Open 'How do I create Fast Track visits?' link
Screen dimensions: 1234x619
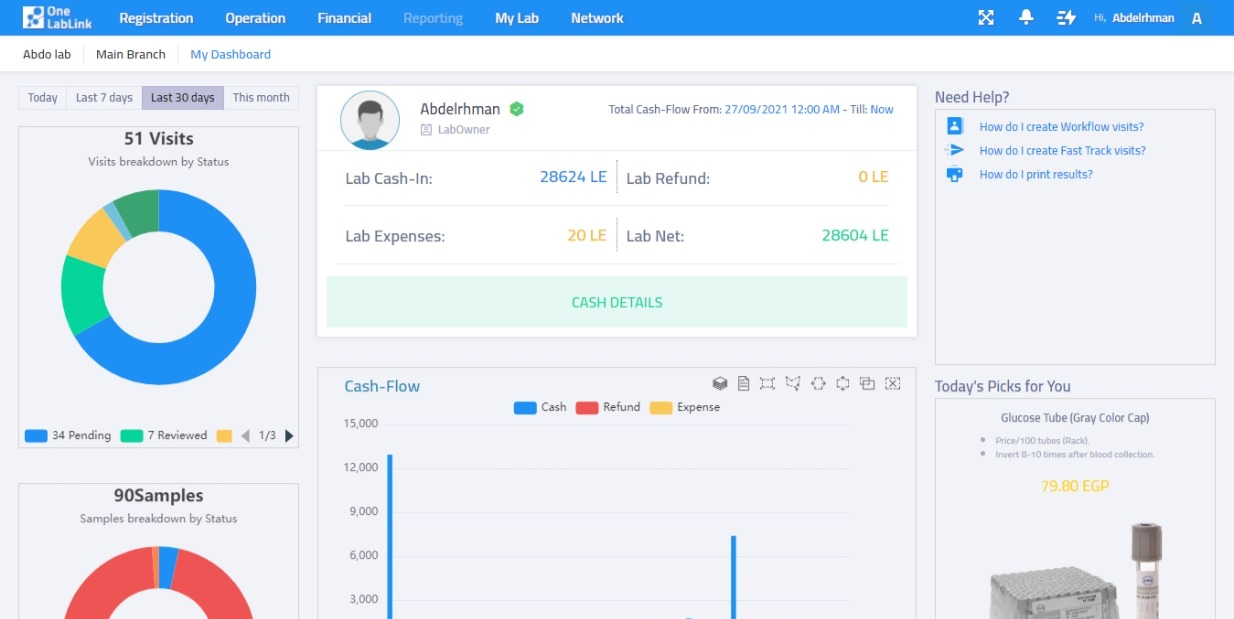click(x=1062, y=151)
